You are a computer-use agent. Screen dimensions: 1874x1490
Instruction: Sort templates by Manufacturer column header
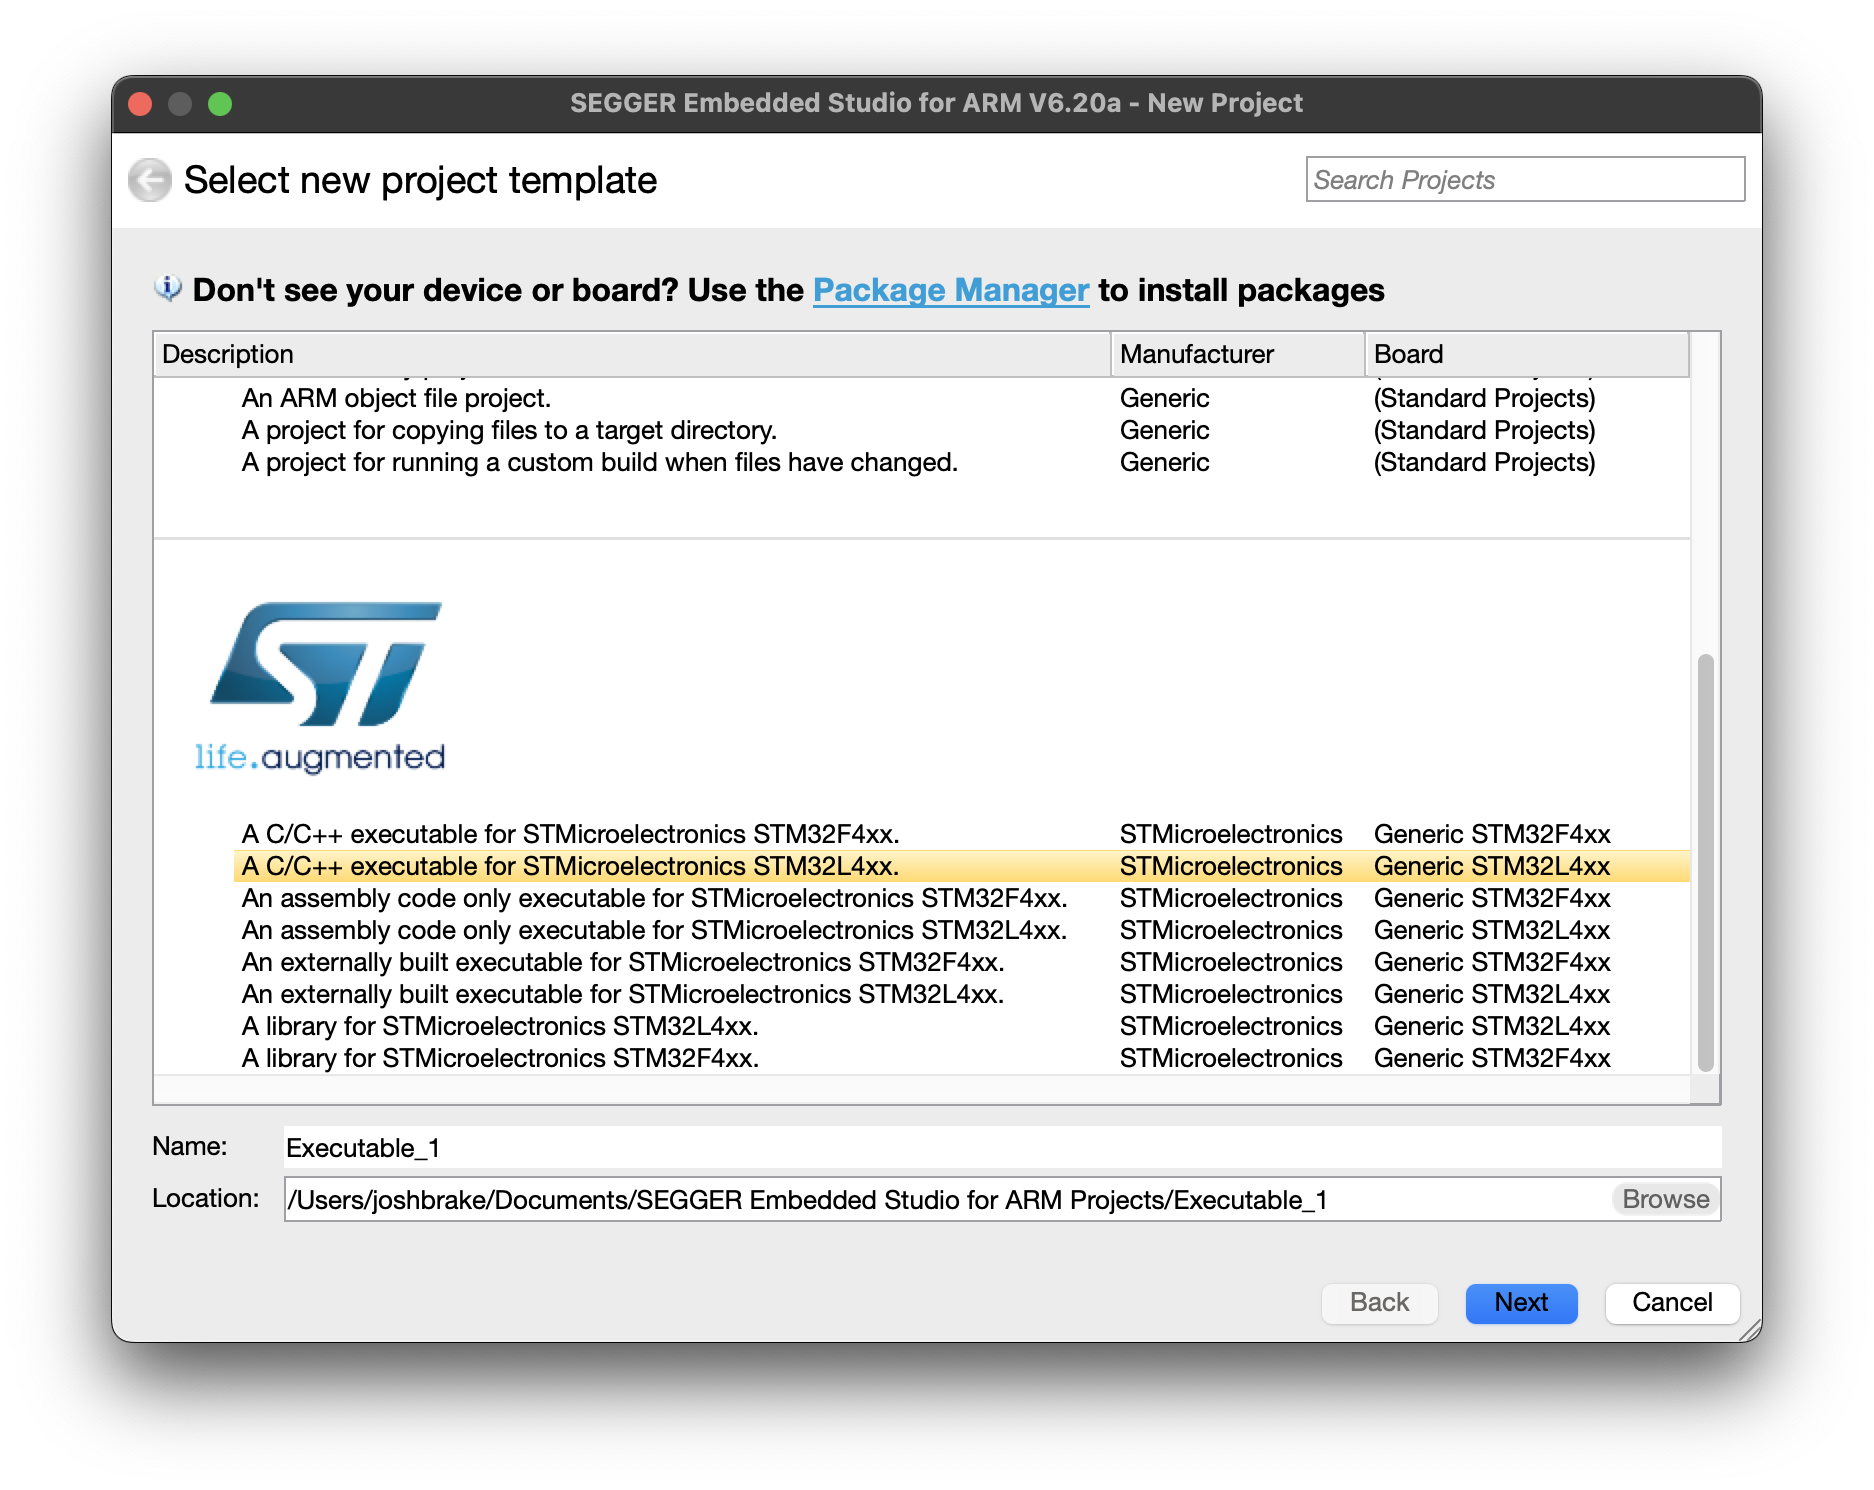(1238, 354)
